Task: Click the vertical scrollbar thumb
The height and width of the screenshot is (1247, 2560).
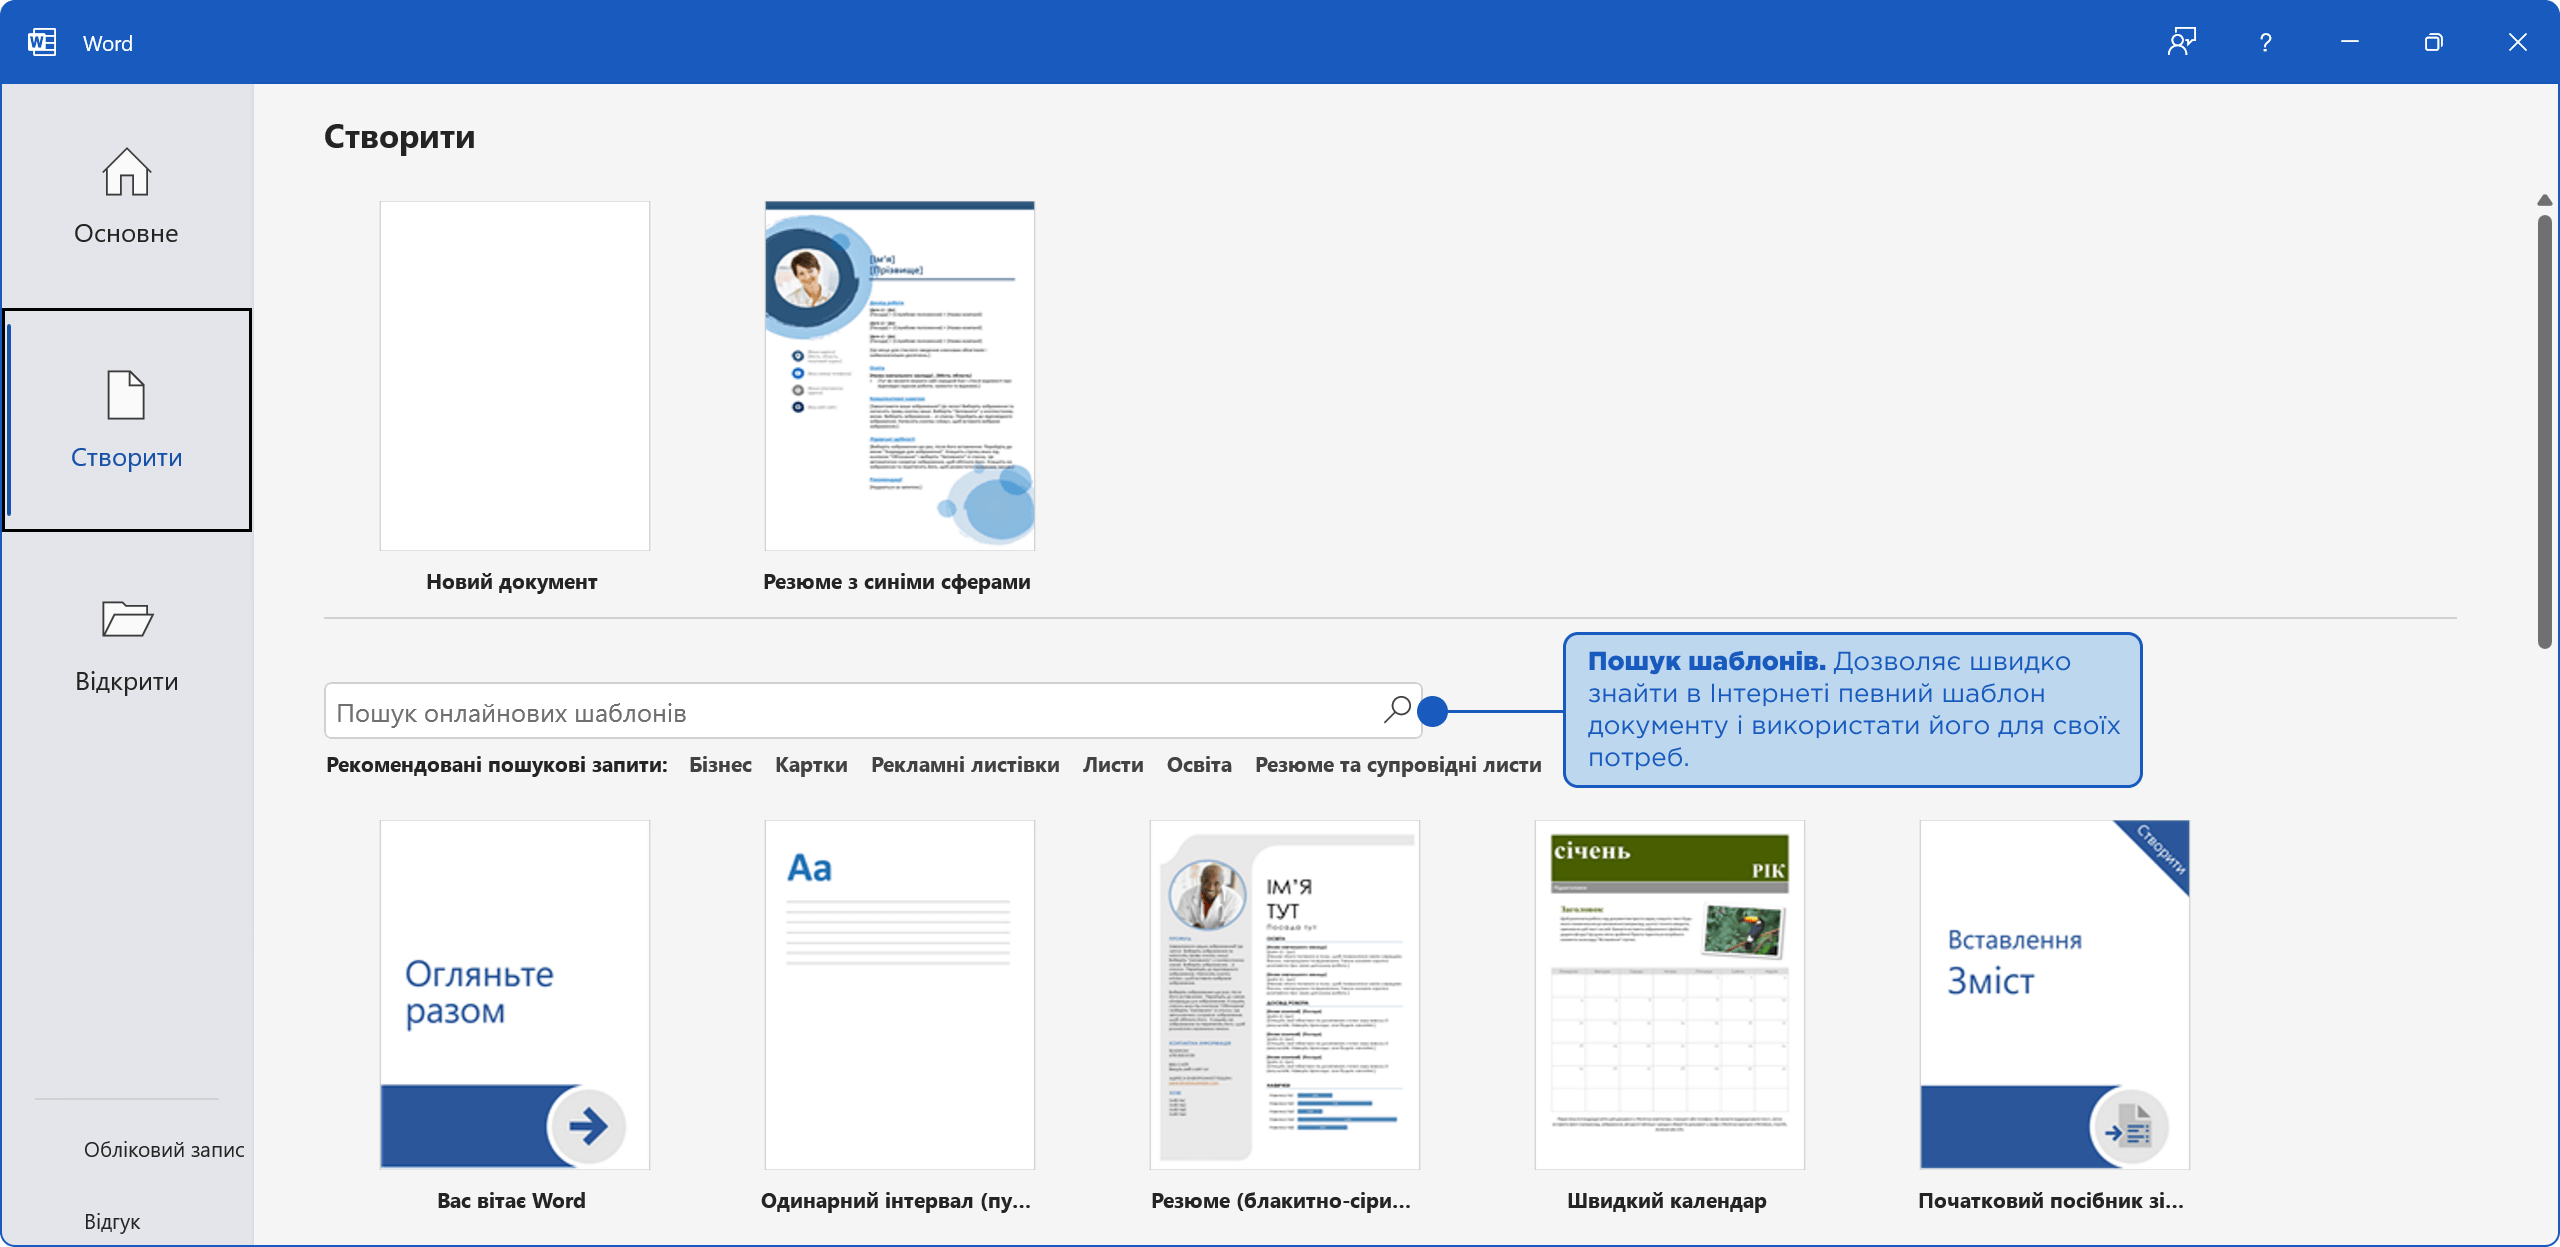Action: click(2544, 430)
